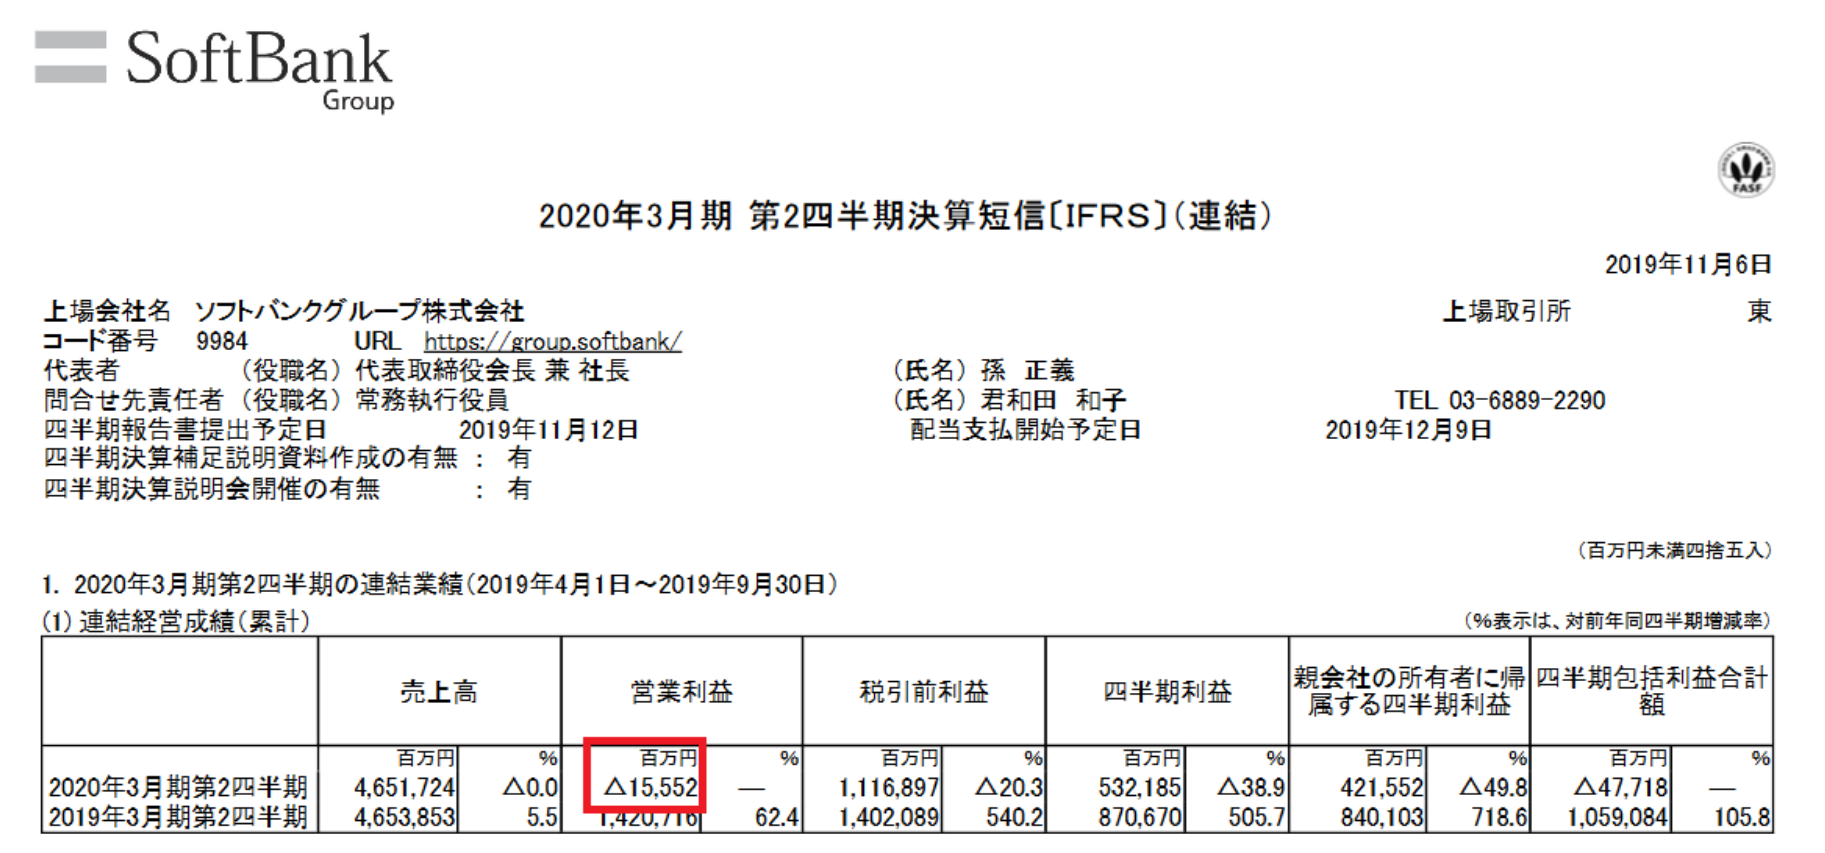Image resolution: width=1825 pixels, height=853 pixels.
Task: Click the owners' profit change △49.8
Action: click(x=1494, y=788)
